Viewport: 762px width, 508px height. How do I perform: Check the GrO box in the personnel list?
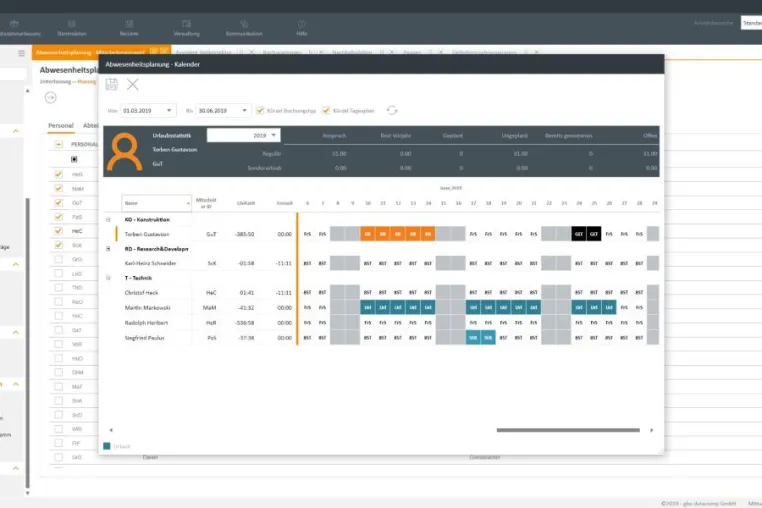point(59,259)
